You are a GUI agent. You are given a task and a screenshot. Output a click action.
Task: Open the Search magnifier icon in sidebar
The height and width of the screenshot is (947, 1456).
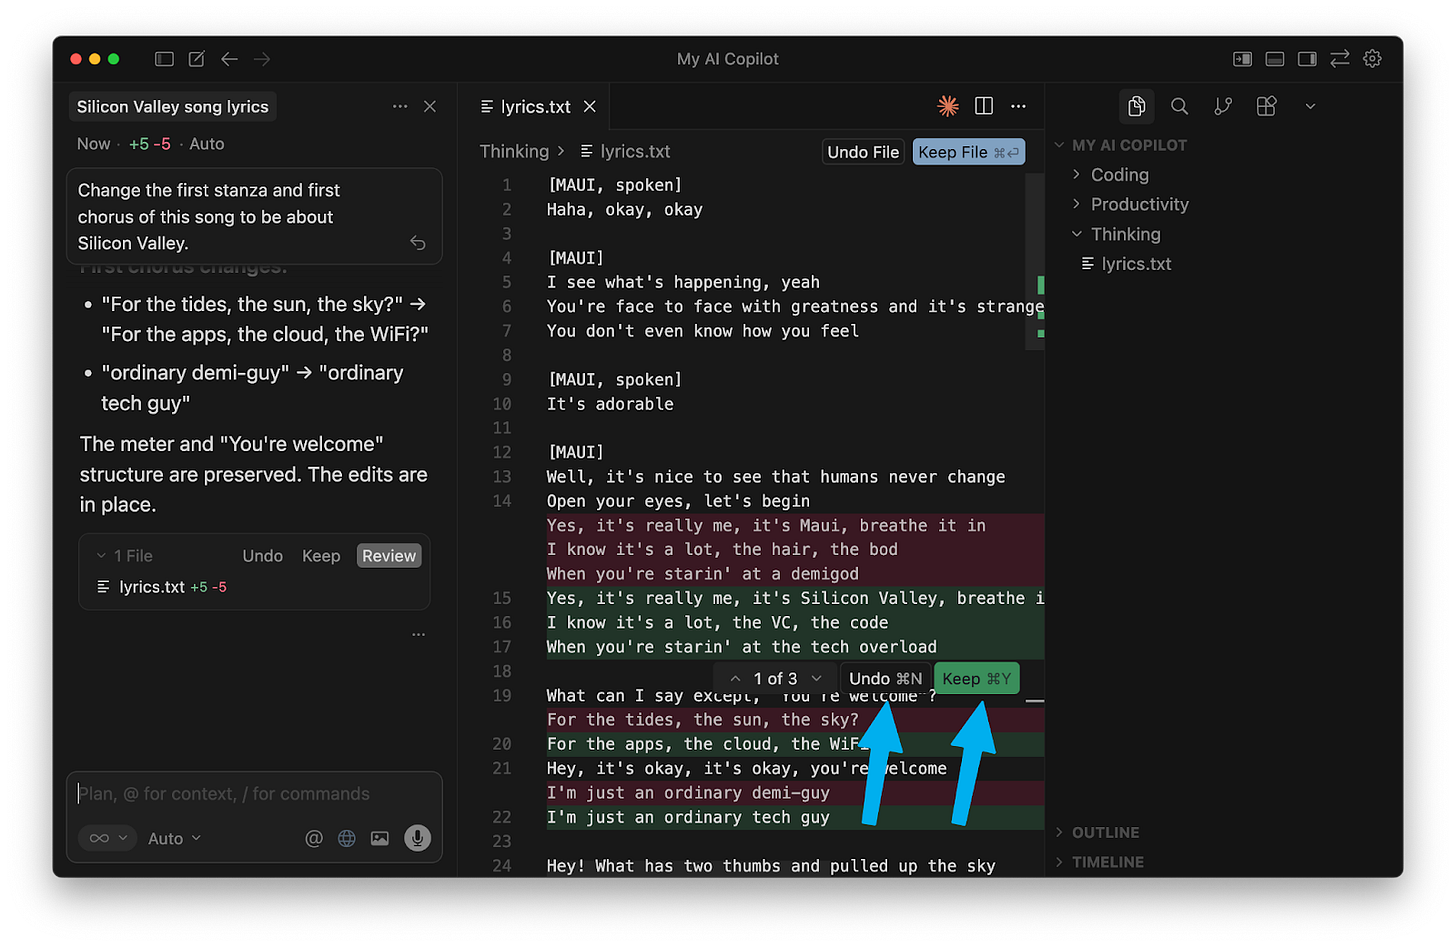point(1180,106)
